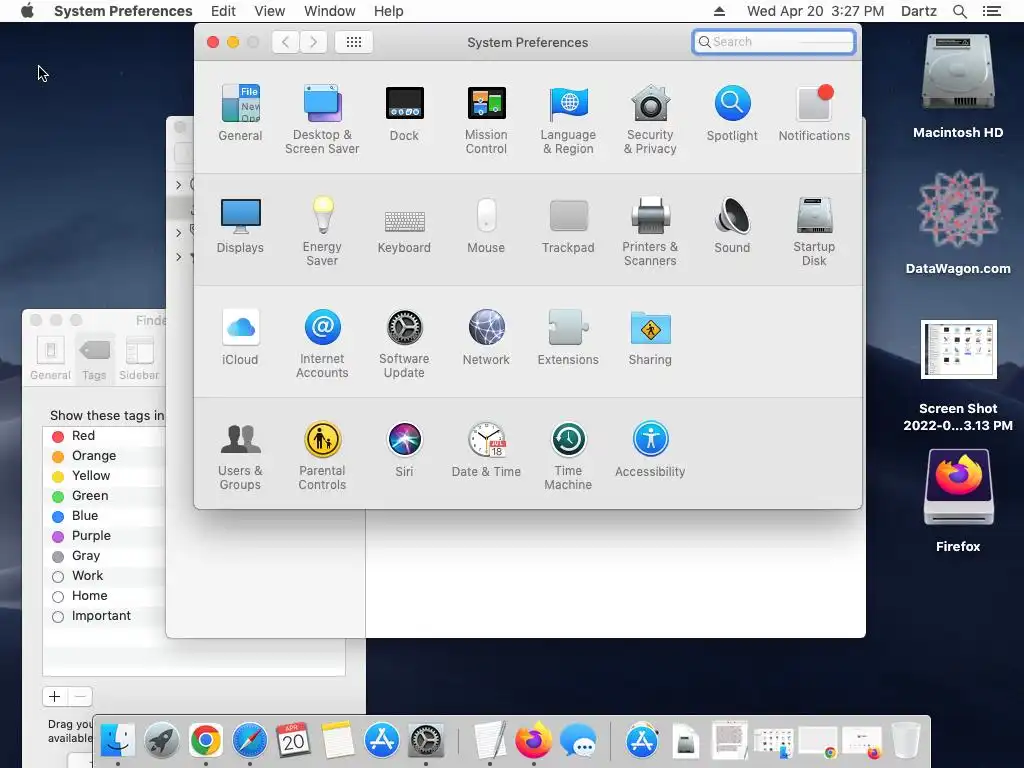Select the Important tag in the list
The width and height of the screenshot is (1024, 768).
click(x=104, y=616)
